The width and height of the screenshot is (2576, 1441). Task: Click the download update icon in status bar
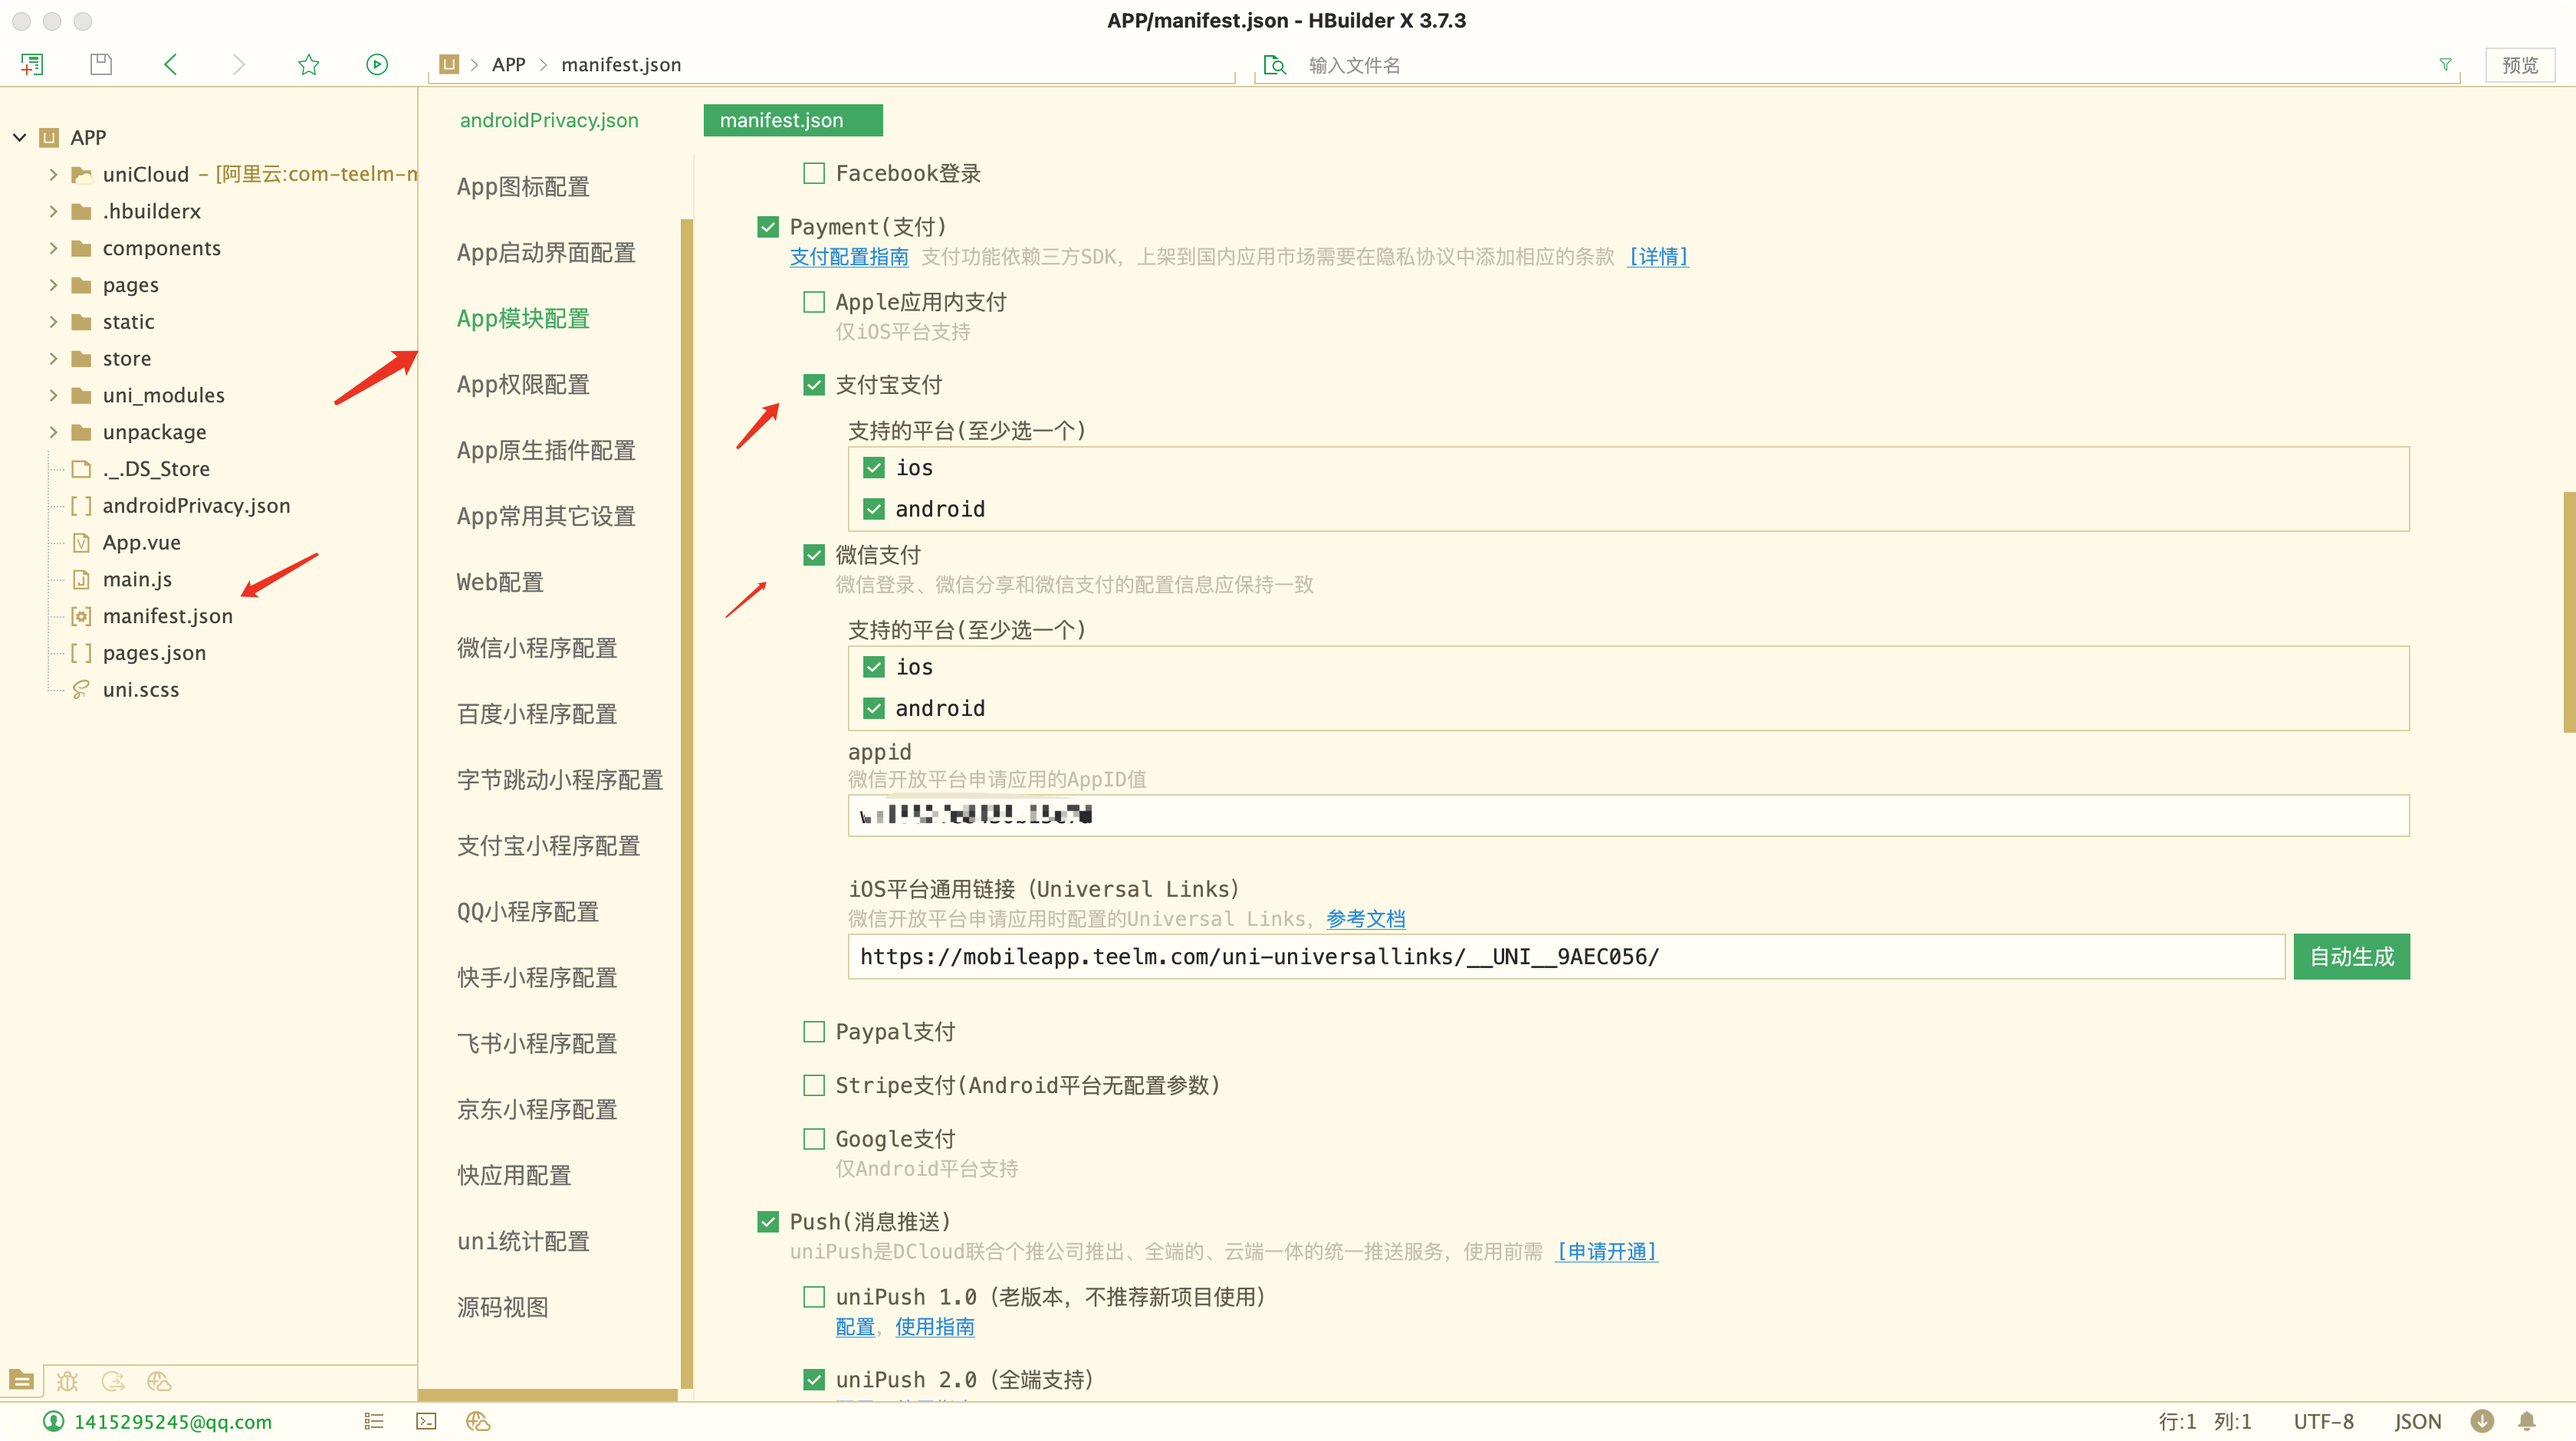tap(2482, 1421)
